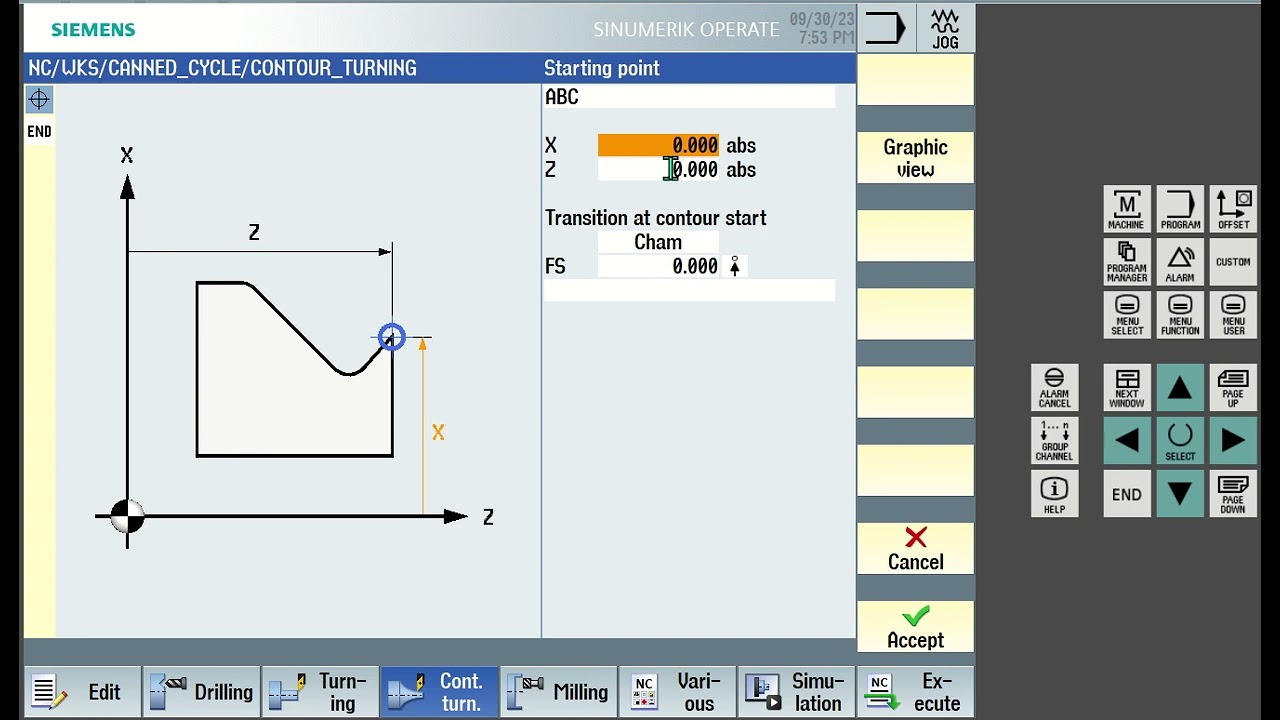Click the MENU USER key
Viewport: 1280px width, 720px height.
[x=1233, y=315]
